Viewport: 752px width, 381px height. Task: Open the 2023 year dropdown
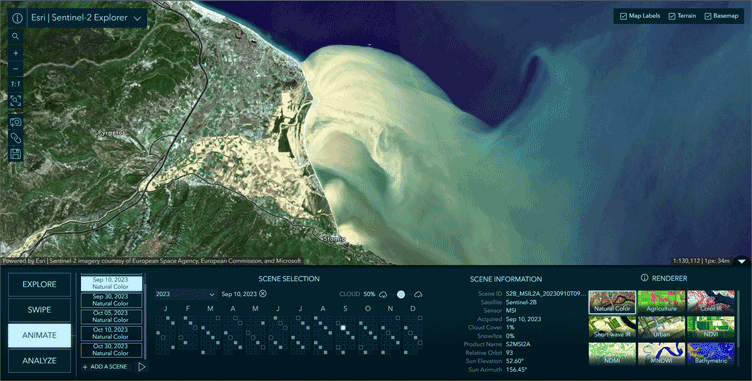[x=186, y=294]
